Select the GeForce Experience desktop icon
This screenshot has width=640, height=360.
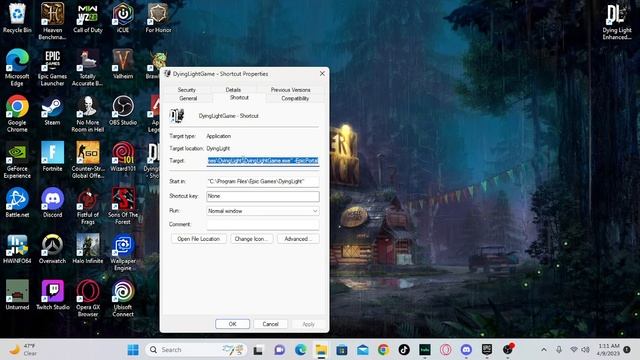tap(17, 160)
